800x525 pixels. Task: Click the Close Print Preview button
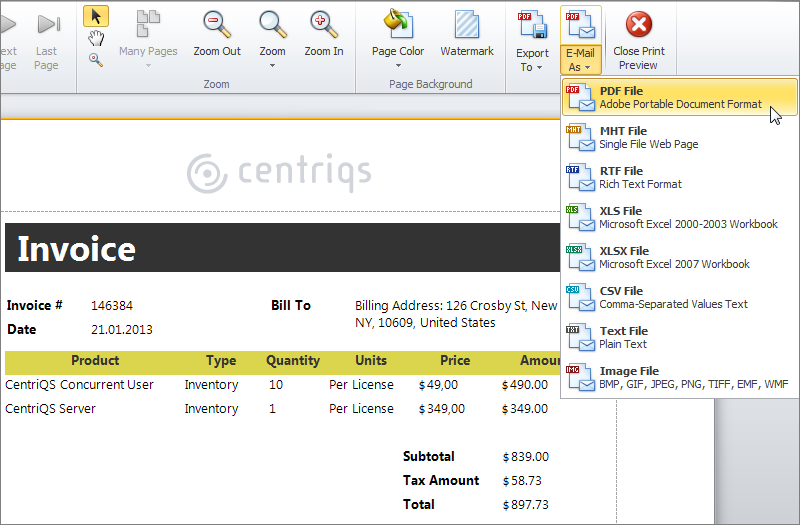pos(638,40)
